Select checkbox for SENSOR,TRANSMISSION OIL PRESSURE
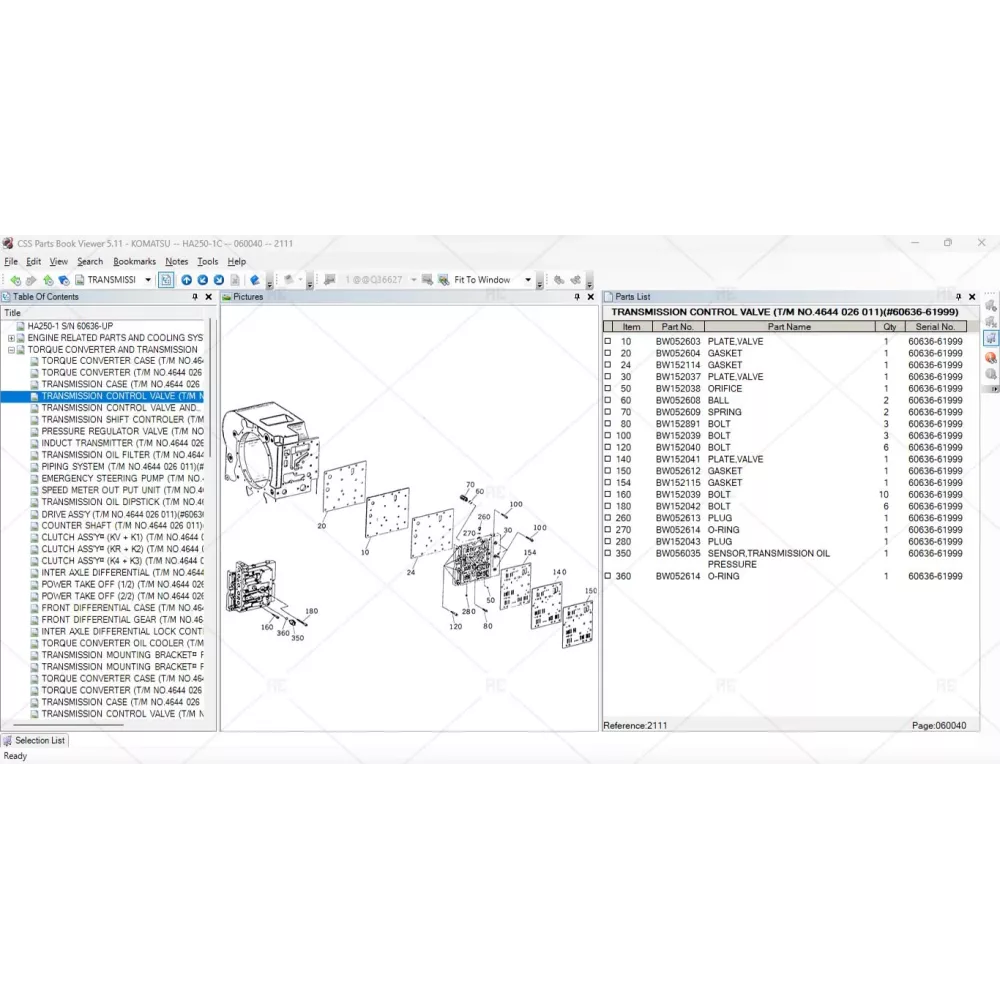Image resolution: width=1000 pixels, height=1000 pixels. tap(607, 554)
